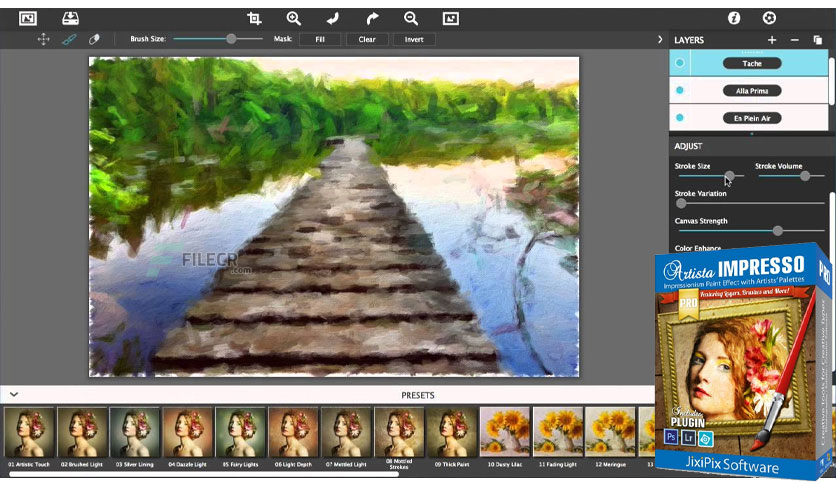Screen dimensions: 836x484
Task: Fit image to screen icon
Action: [451, 19]
